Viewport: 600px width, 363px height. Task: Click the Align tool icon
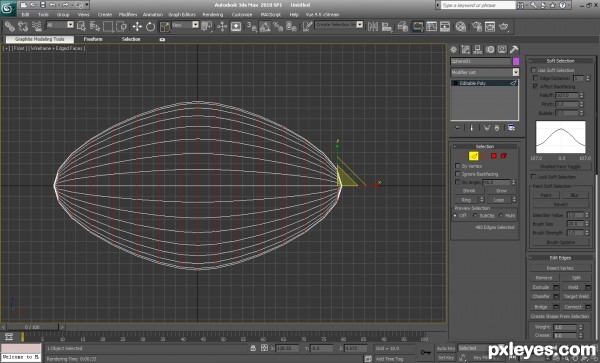click(x=387, y=26)
